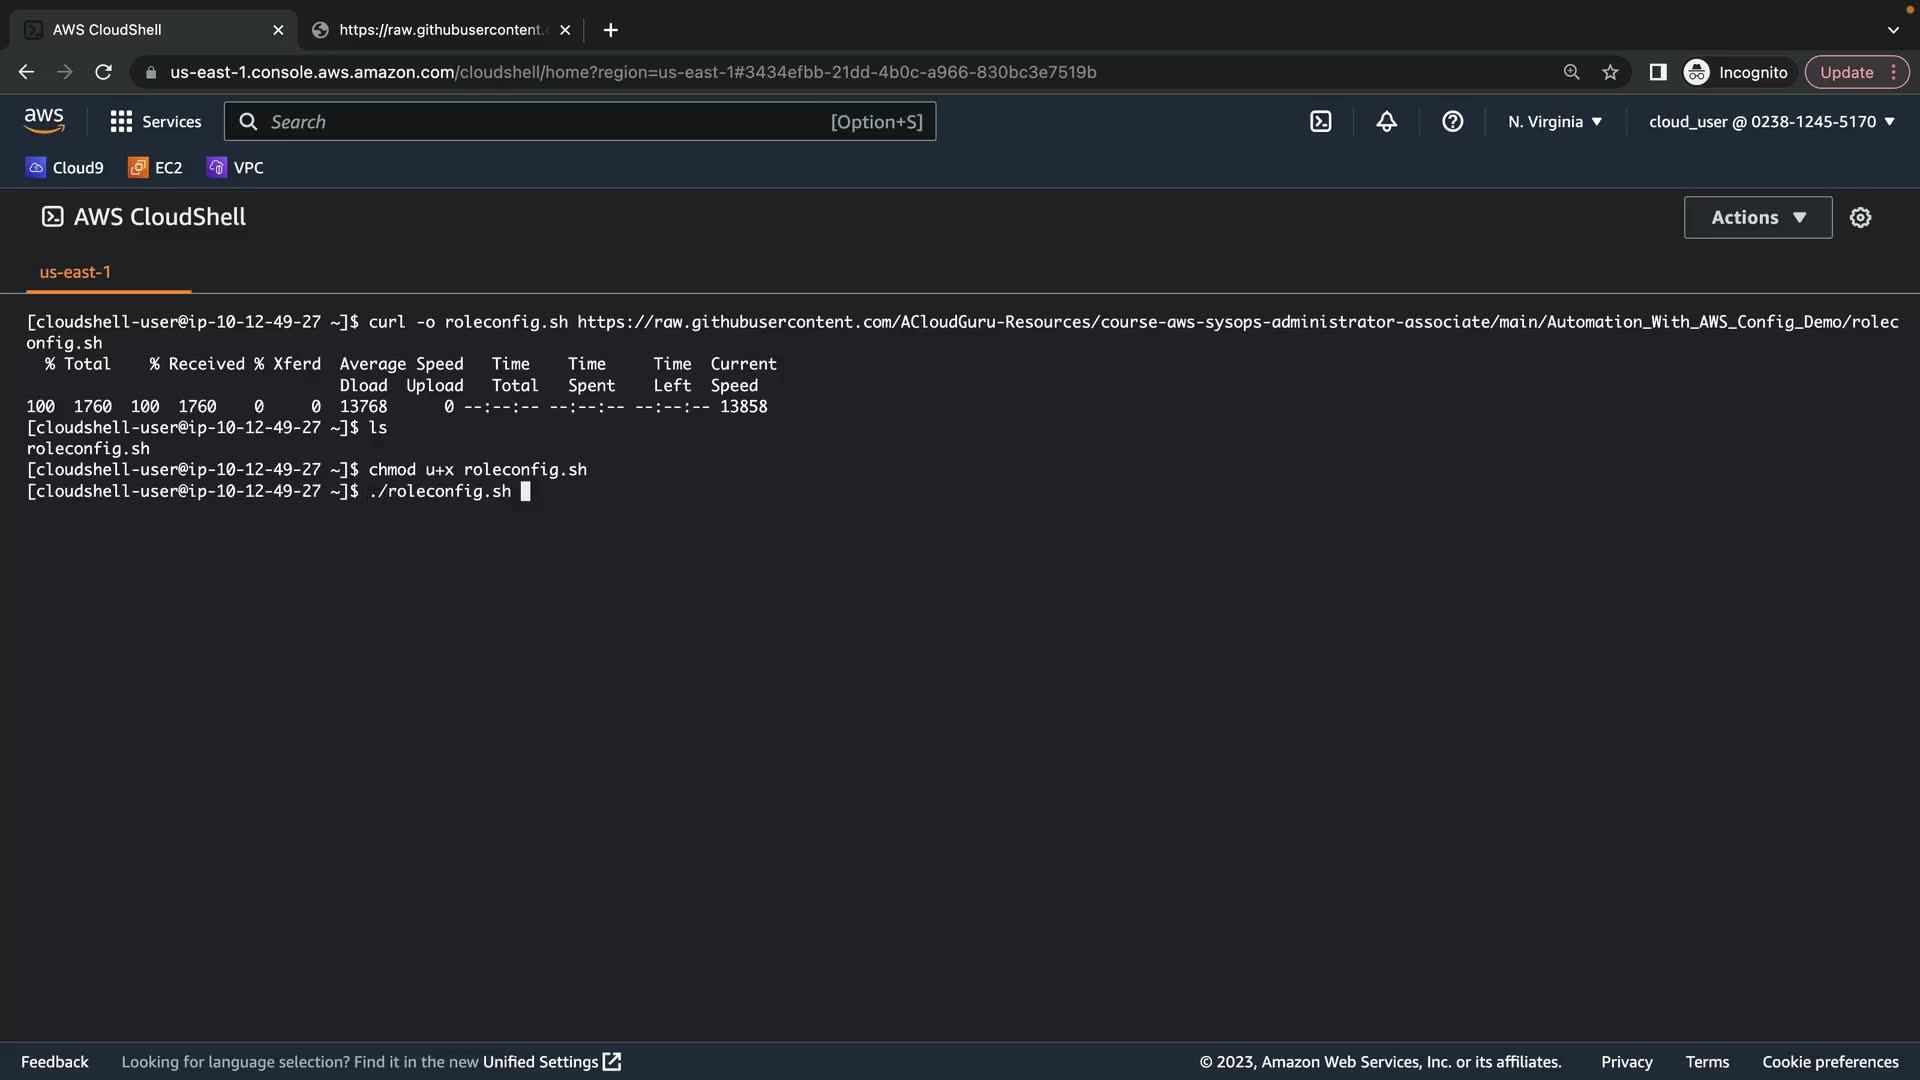Expand cloud_user account menu

coord(1771,122)
